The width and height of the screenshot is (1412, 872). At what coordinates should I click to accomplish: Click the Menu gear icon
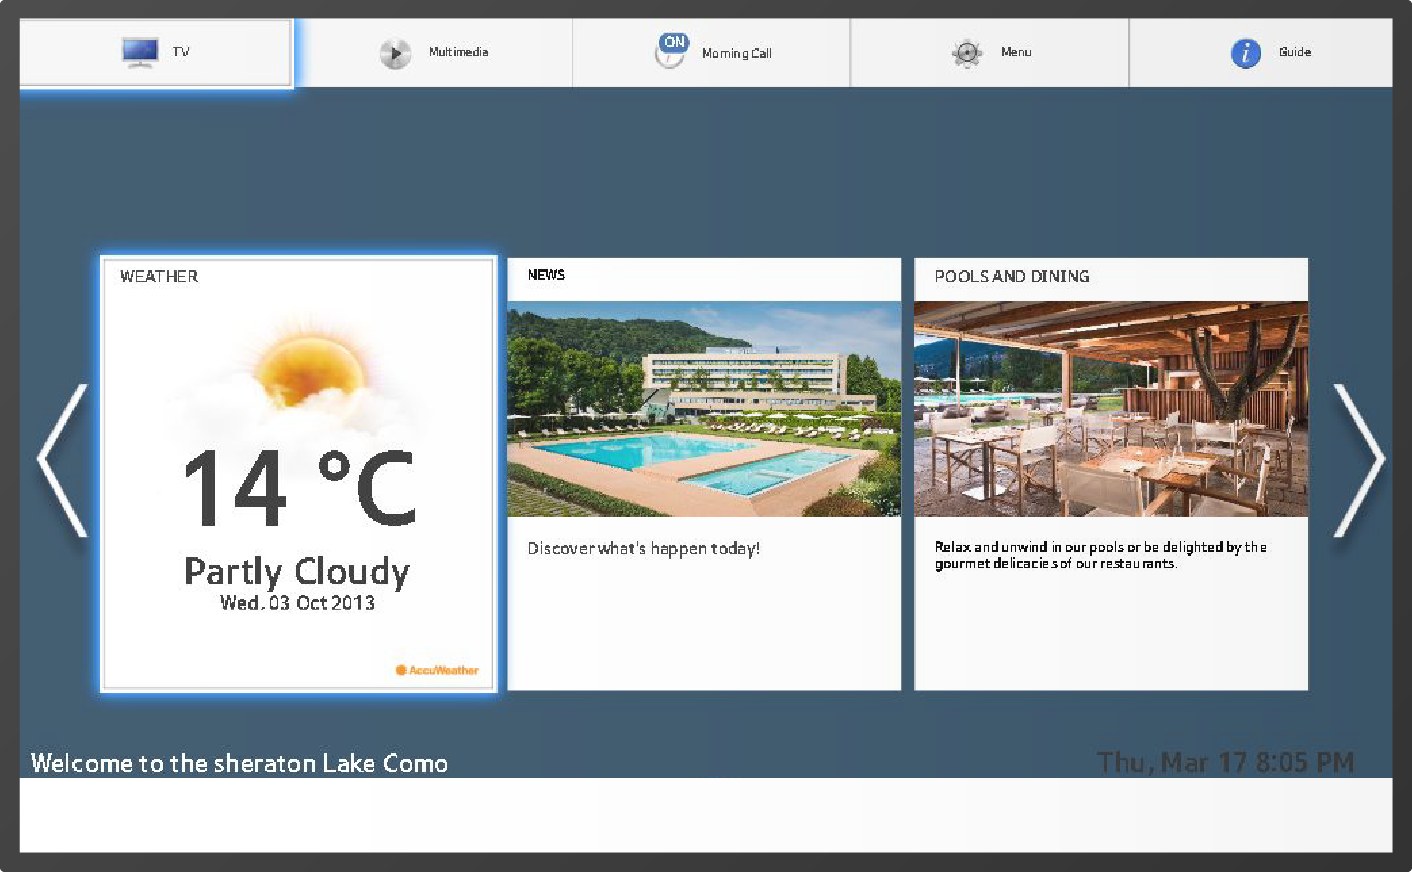click(x=967, y=53)
